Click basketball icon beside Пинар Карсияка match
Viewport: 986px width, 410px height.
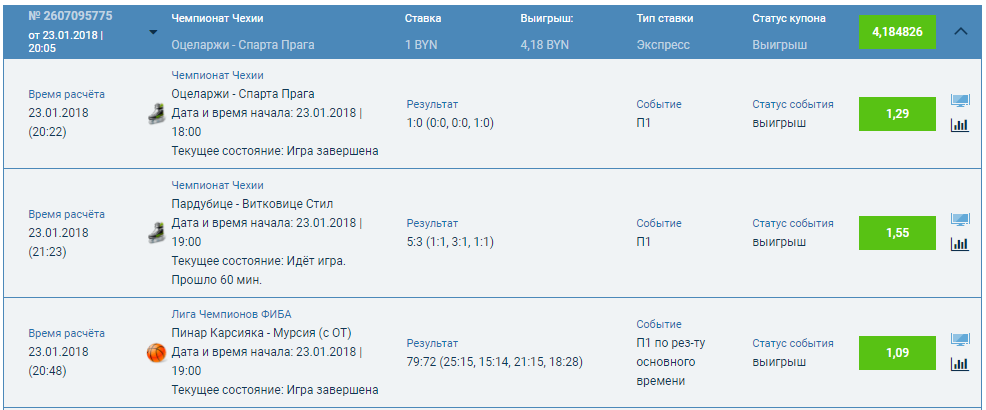tap(155, 353)
